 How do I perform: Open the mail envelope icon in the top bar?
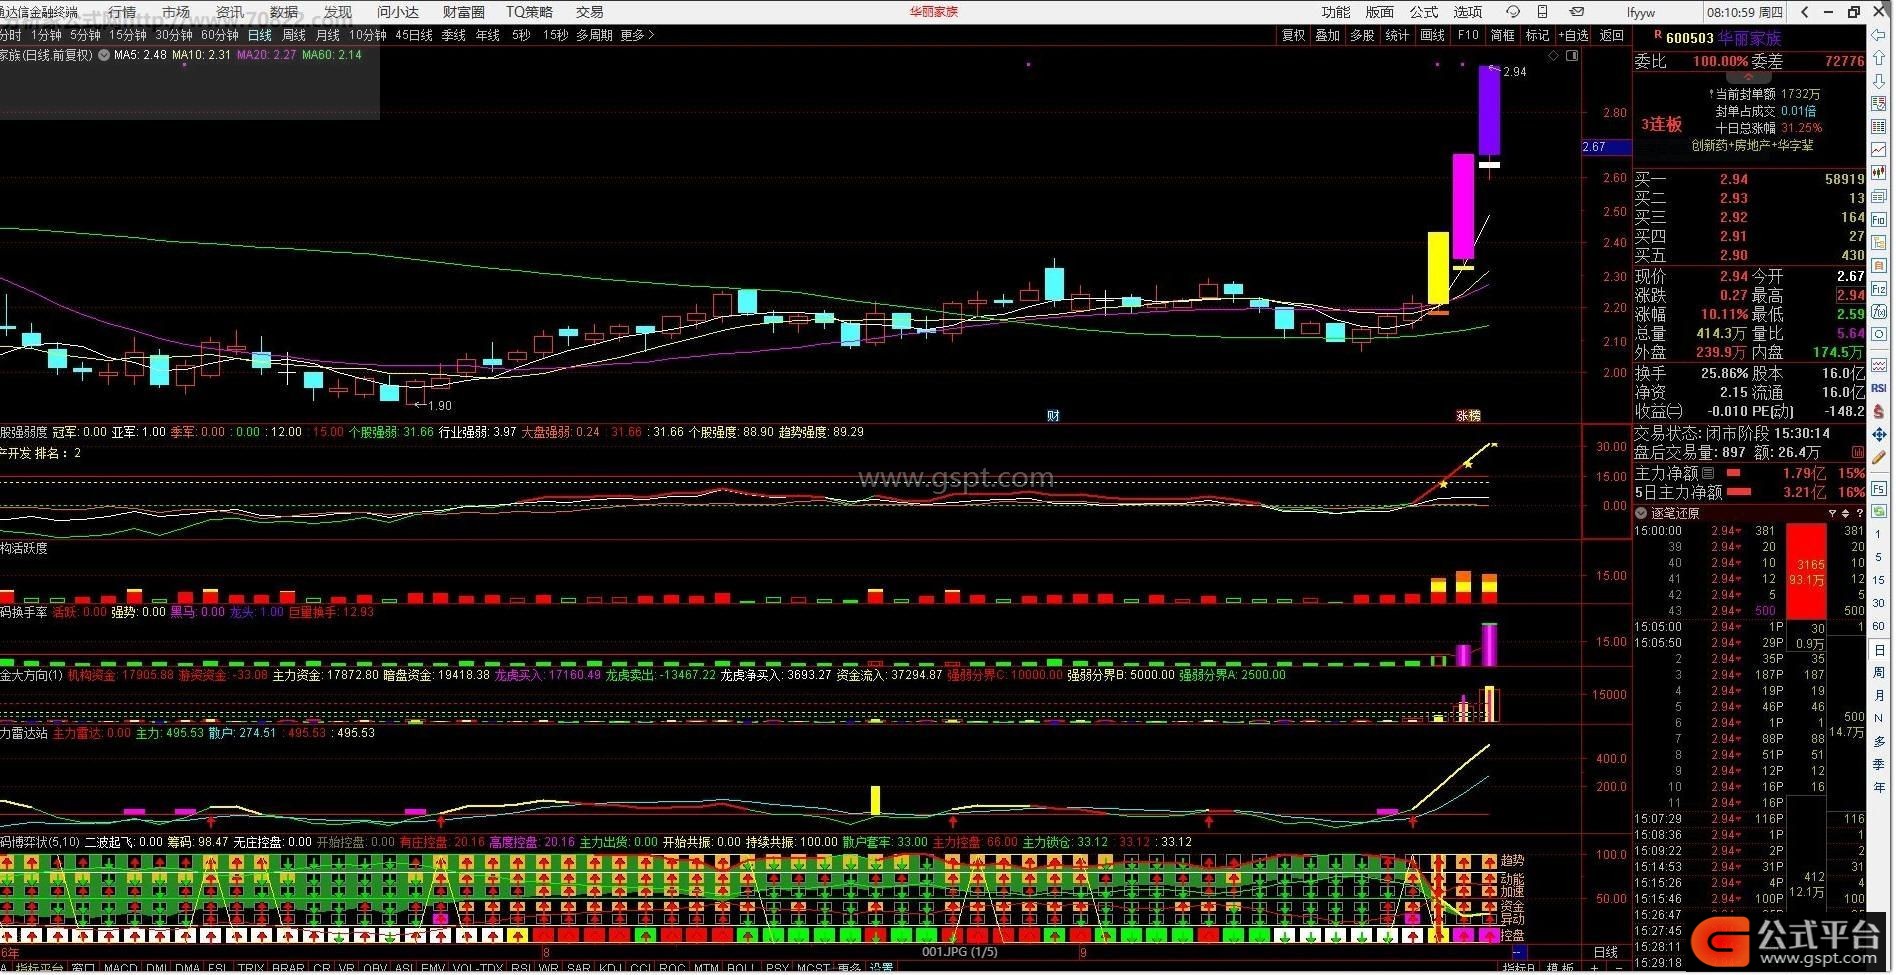click(x=1576, y=12)
